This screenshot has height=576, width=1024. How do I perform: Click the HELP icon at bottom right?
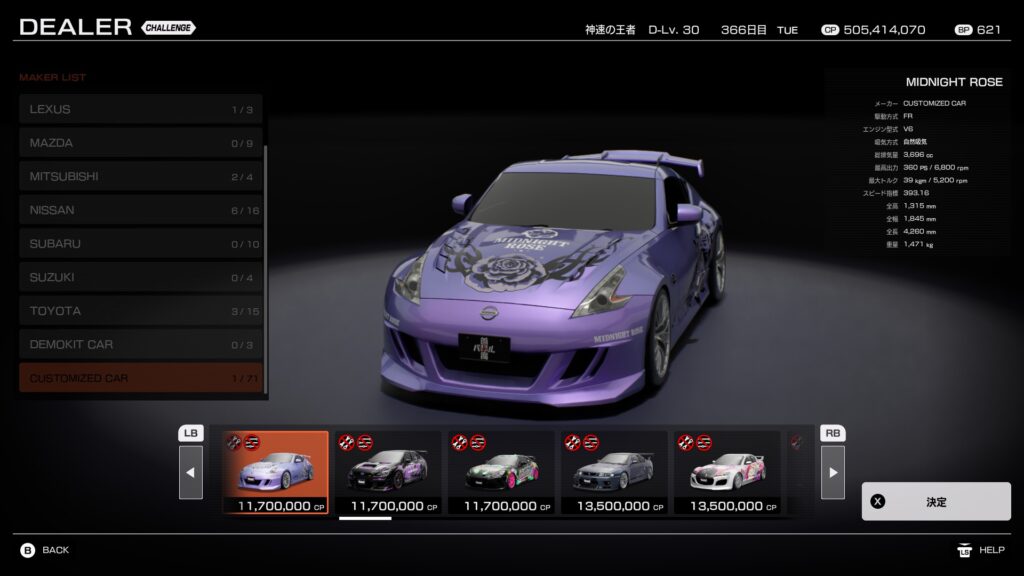click(964, 550)
